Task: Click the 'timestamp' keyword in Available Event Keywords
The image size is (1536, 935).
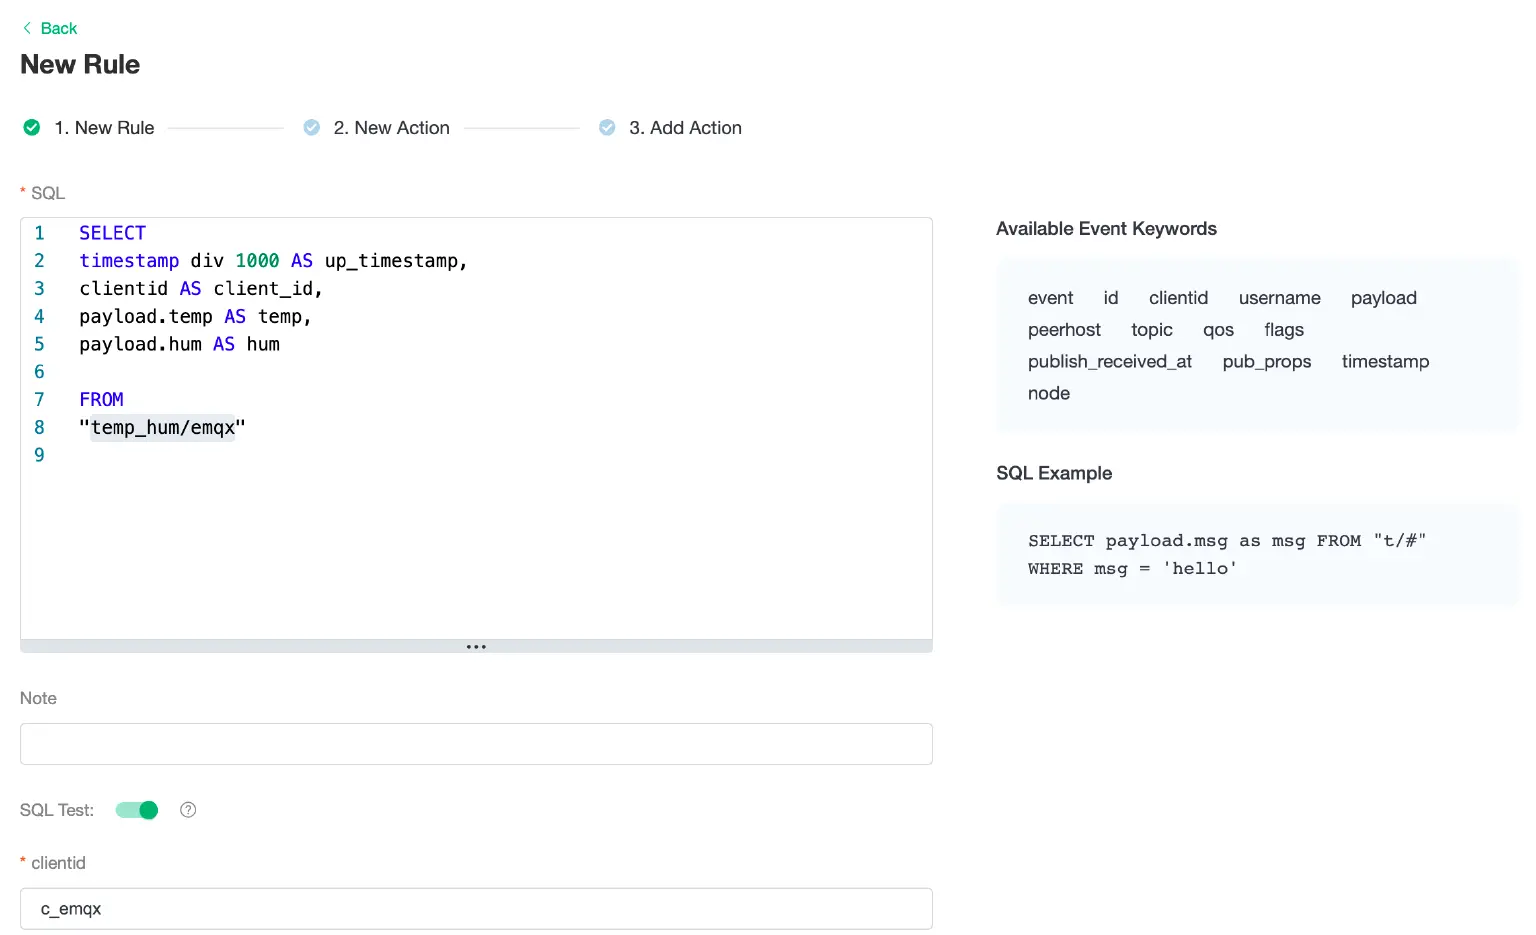Action: [1385, 362]
